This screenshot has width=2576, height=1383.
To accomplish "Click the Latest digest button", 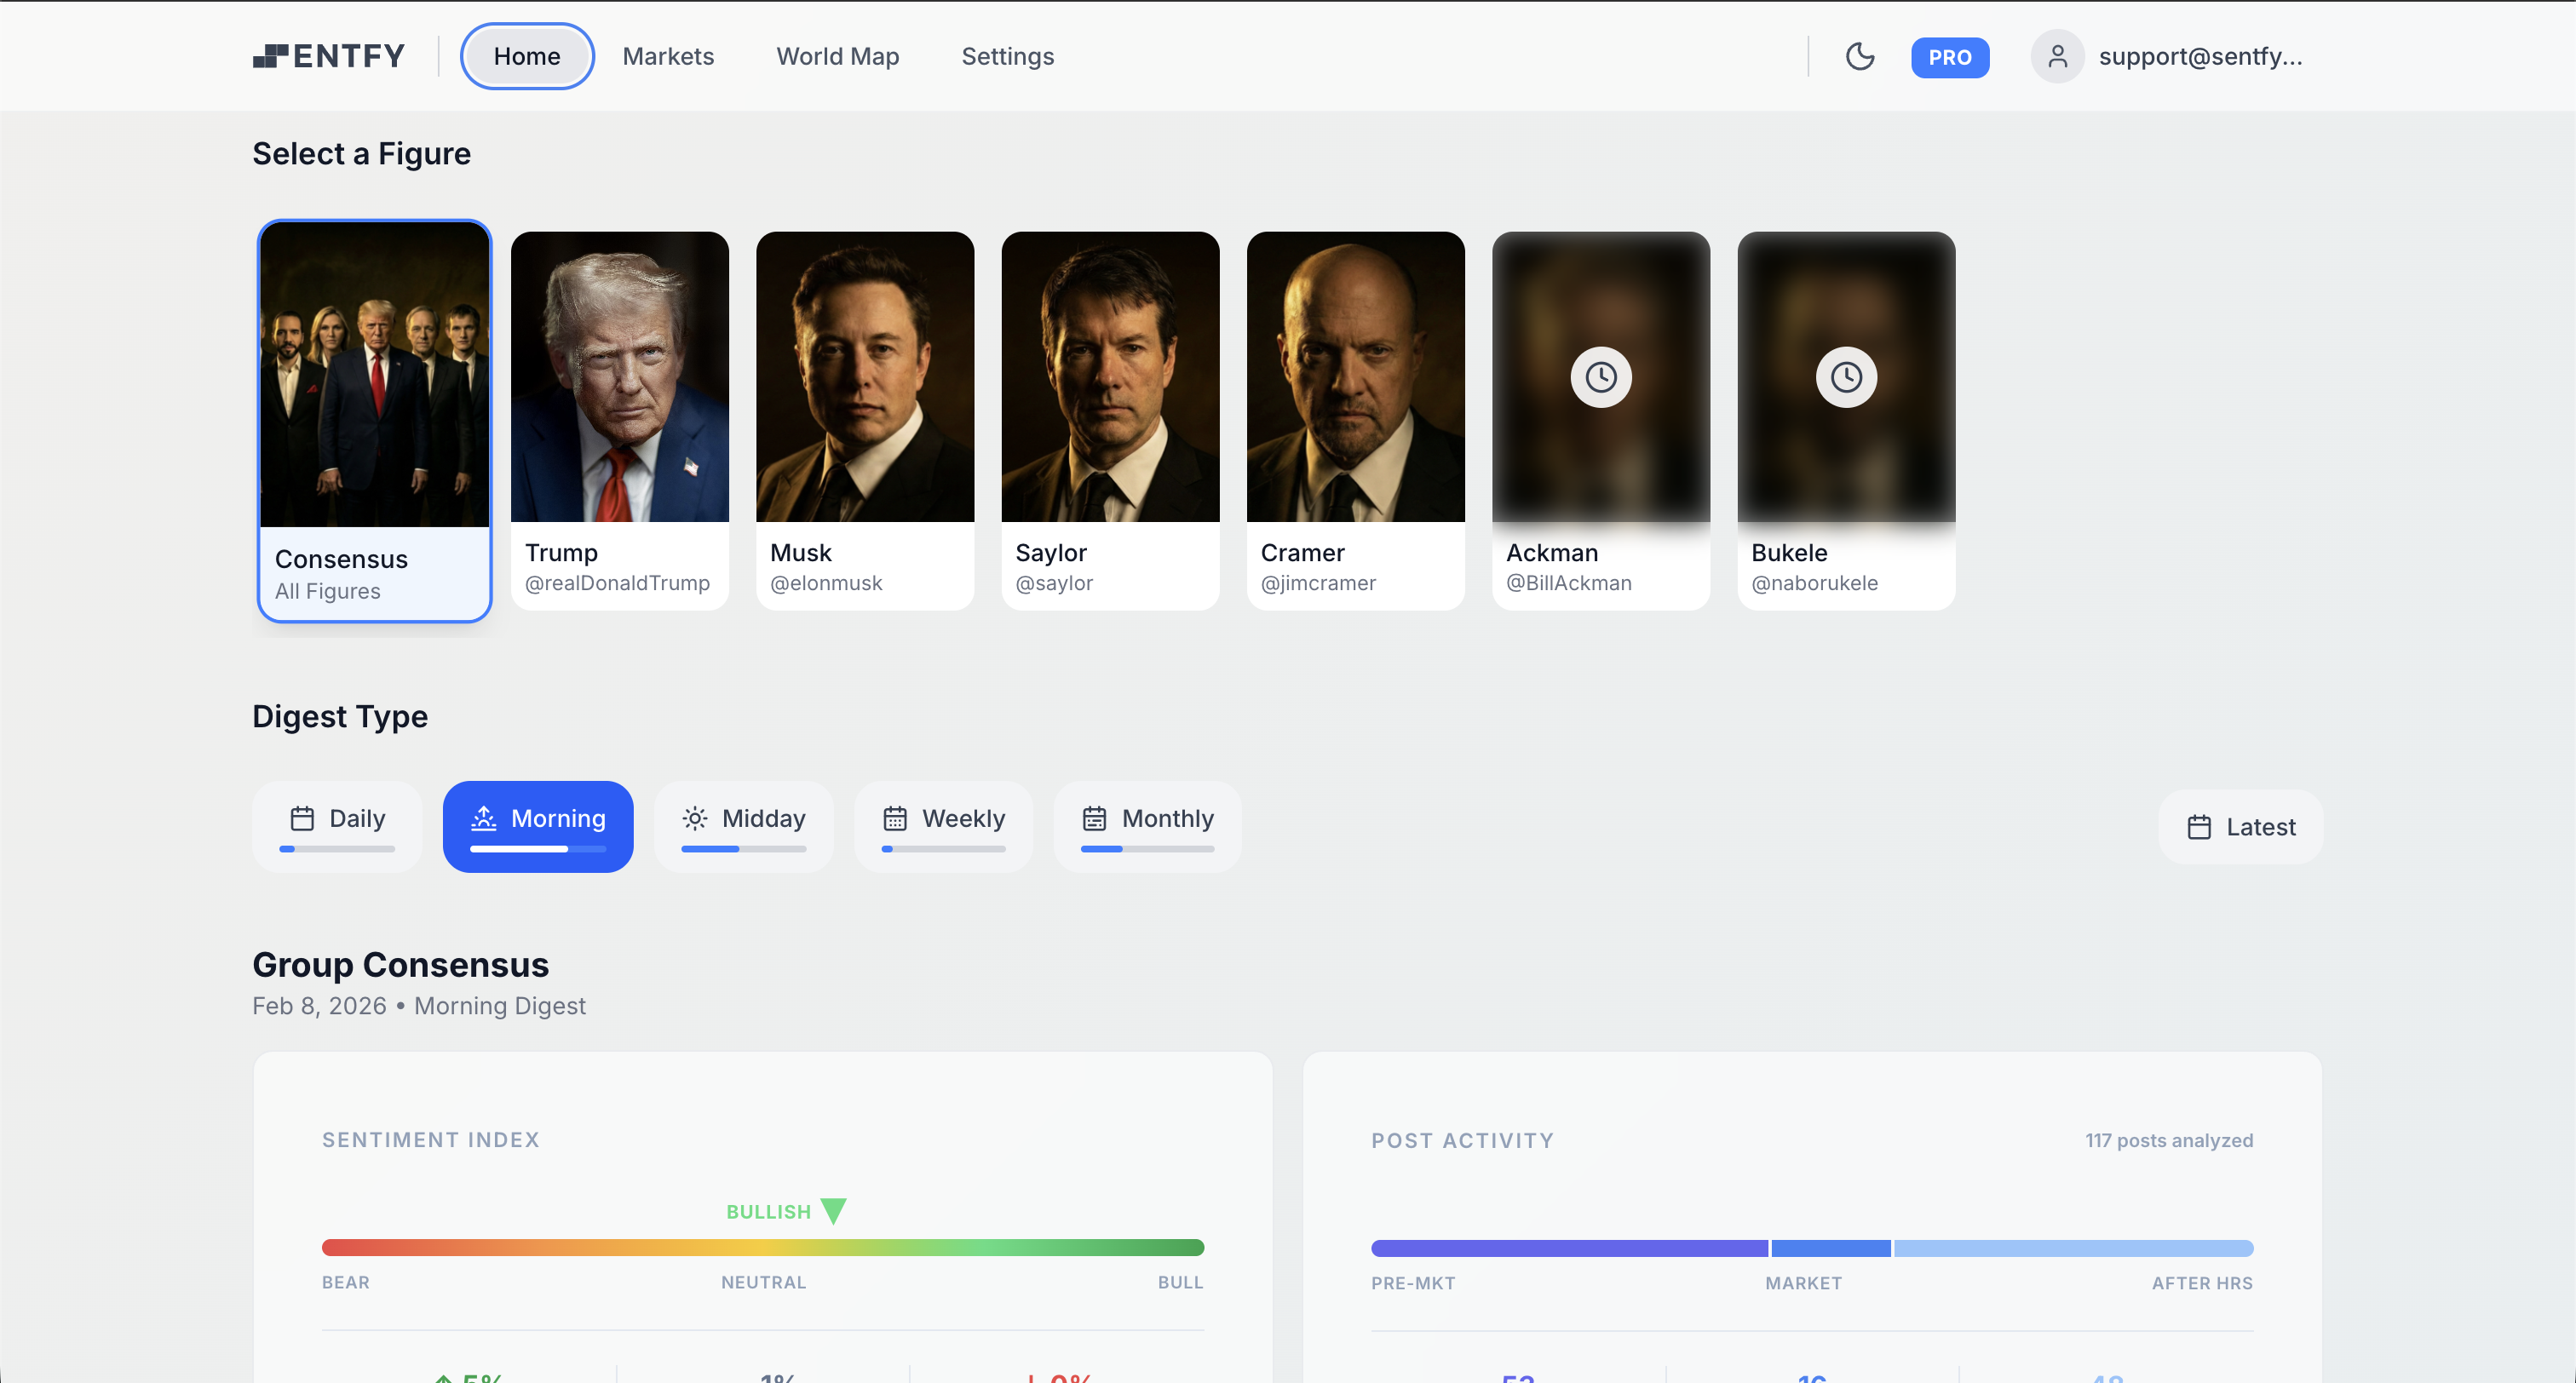I will click(2239, 826).
